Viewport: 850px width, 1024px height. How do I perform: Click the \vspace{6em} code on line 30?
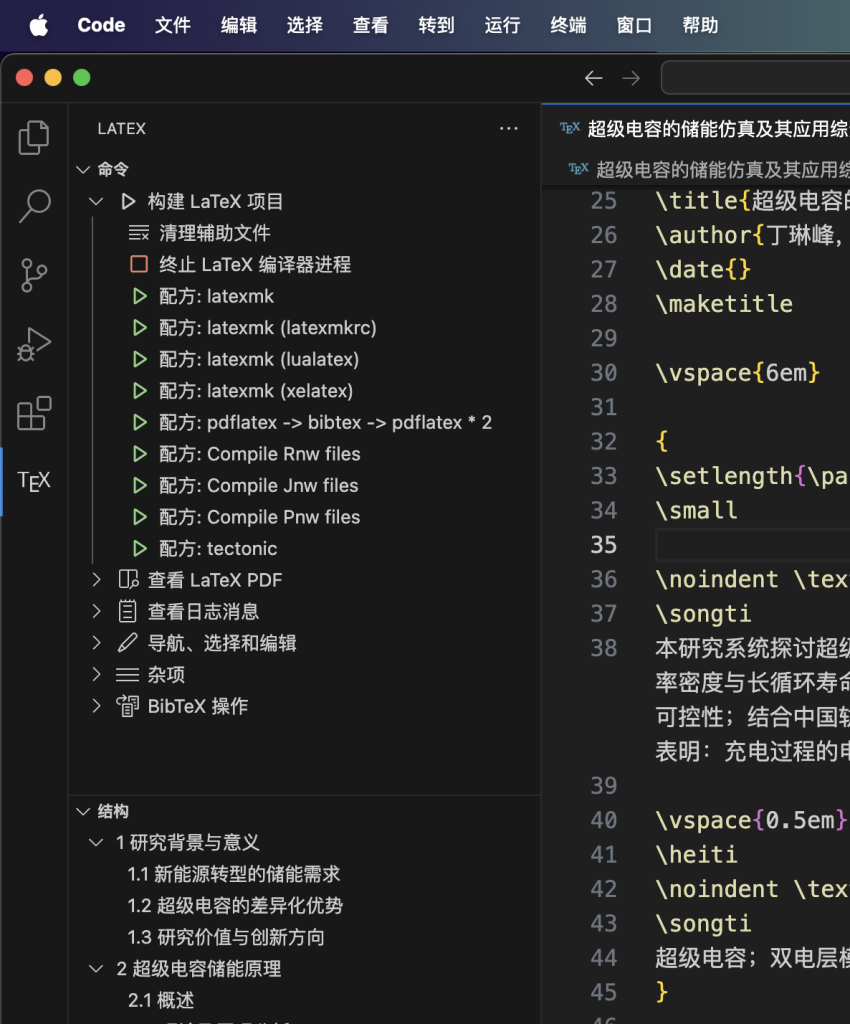point(738,373)
